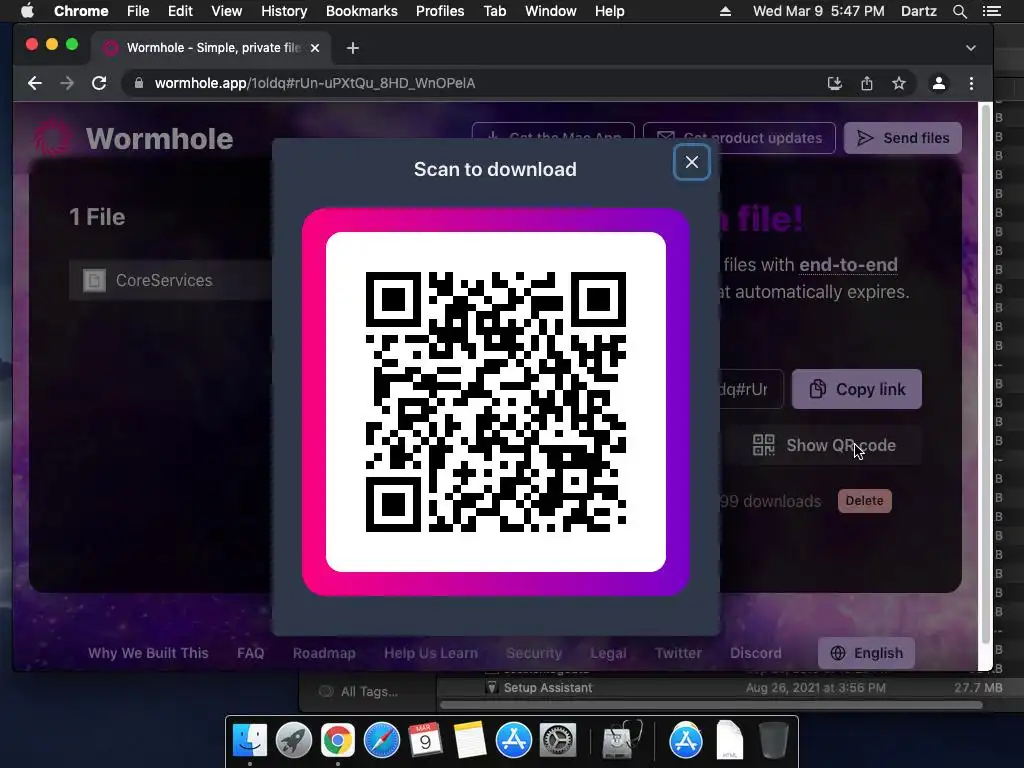Open System Preferences from the Dock
1024x768 pixels.
(x=558, y=740)
